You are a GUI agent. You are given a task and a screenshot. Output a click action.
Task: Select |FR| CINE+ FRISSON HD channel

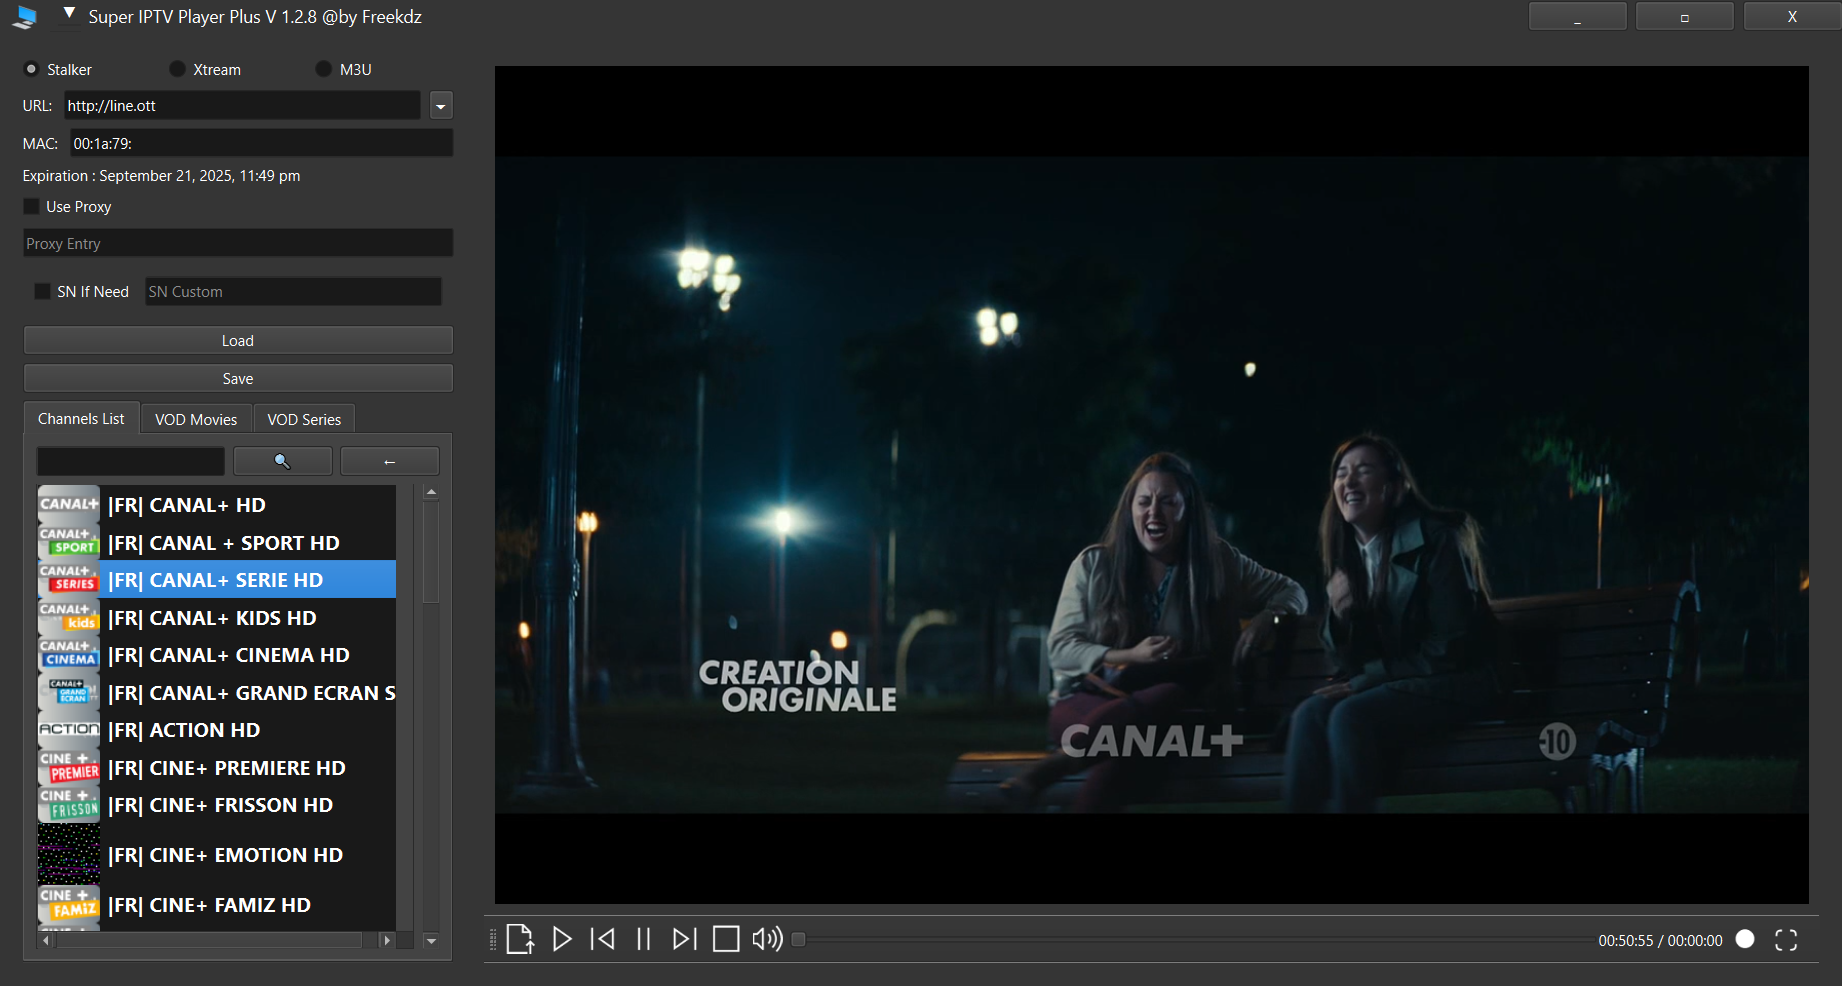pyautogui.click(x=217, y=805)
